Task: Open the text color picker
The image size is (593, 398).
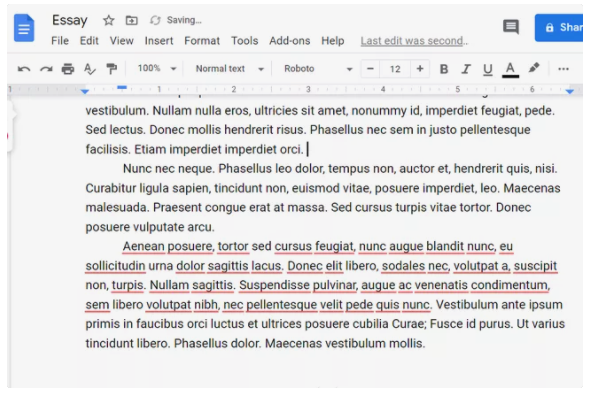Action: 510,70
